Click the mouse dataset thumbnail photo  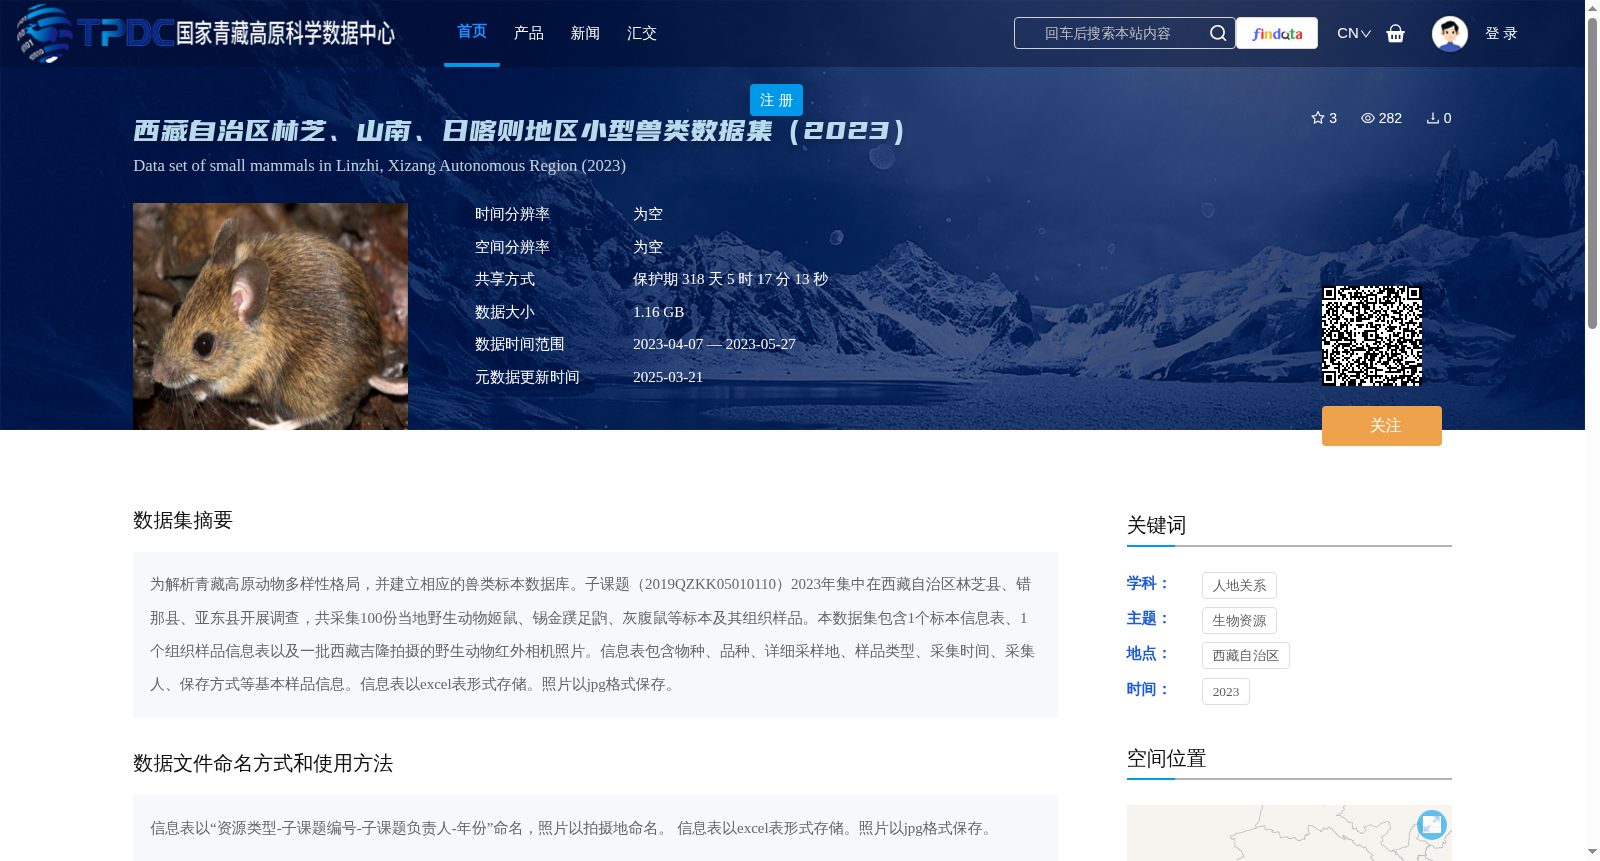(270, 317)
